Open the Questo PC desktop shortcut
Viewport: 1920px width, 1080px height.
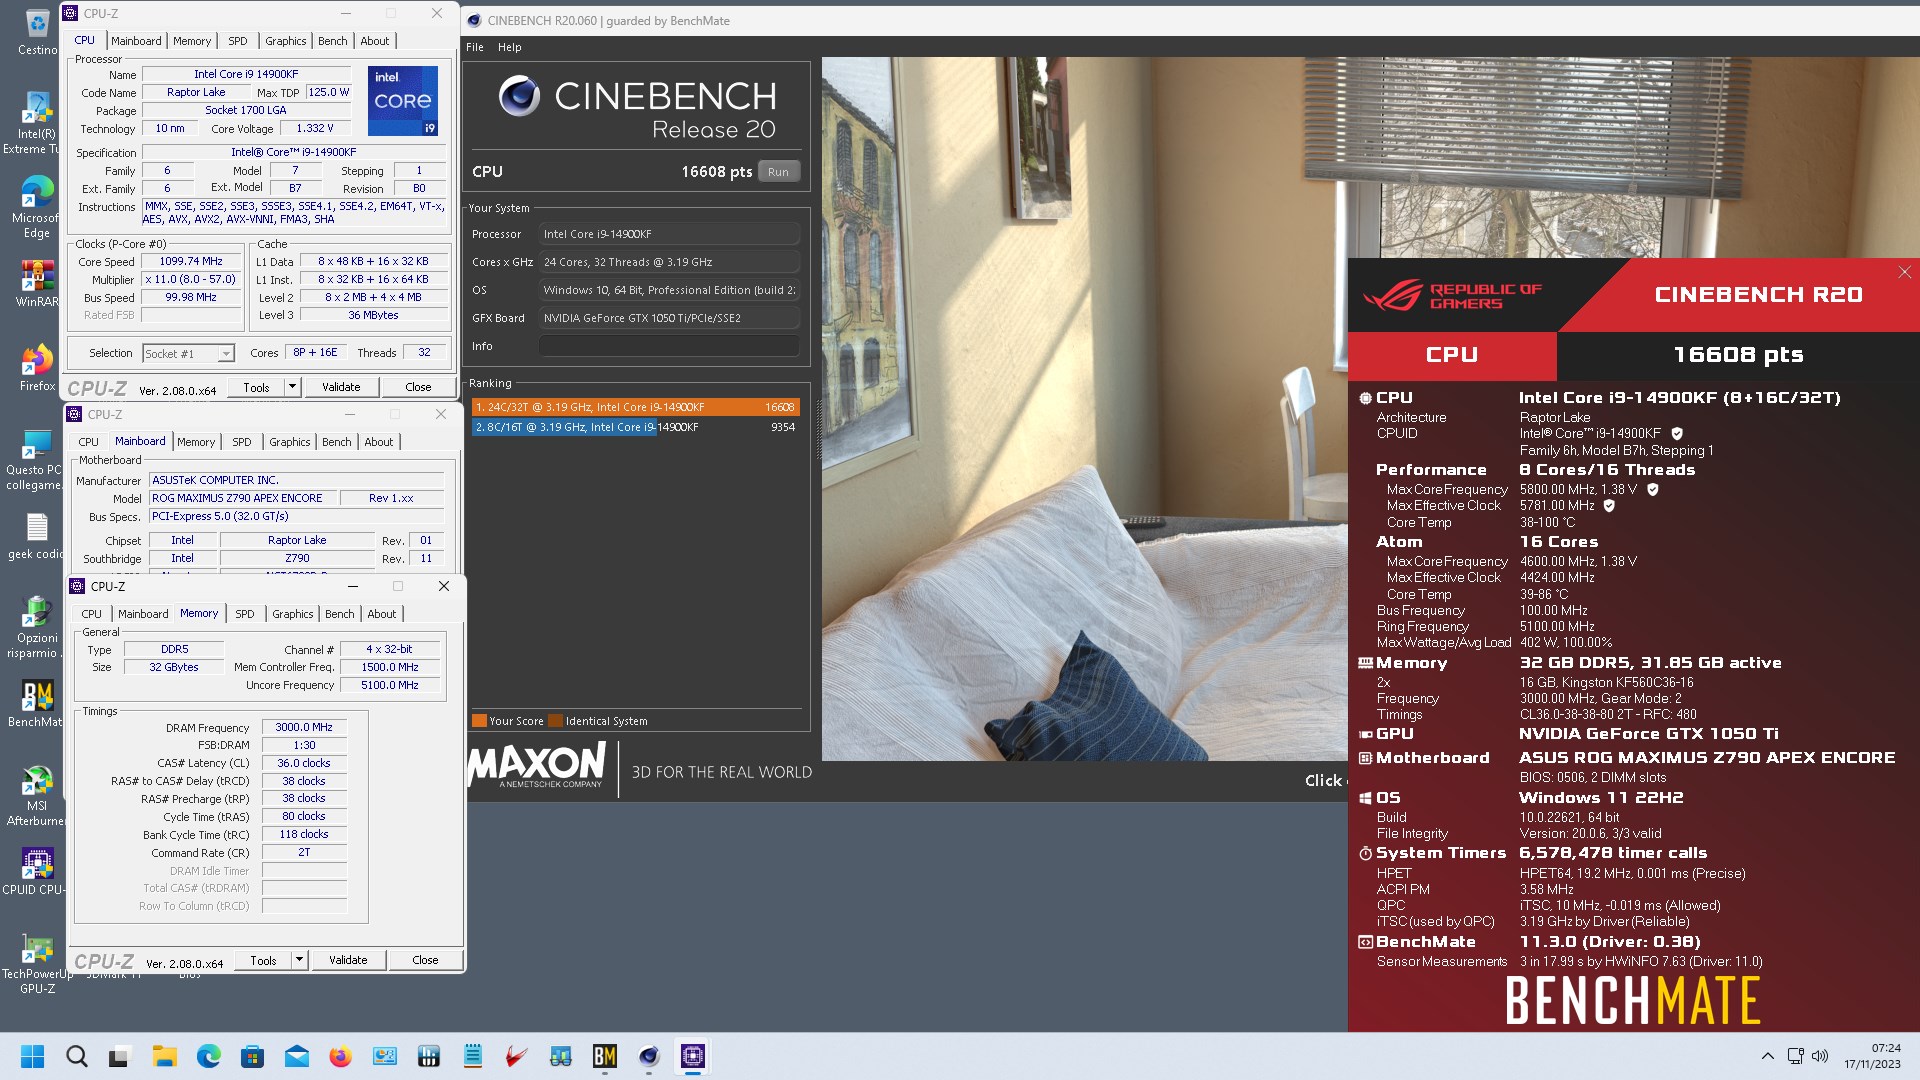click(x=33, y=460)
